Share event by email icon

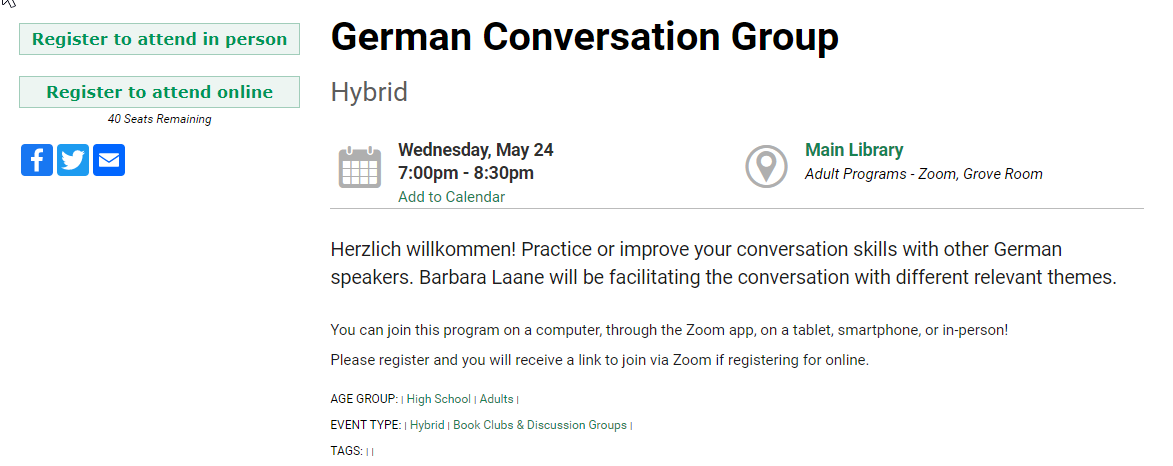coord(108,160)
